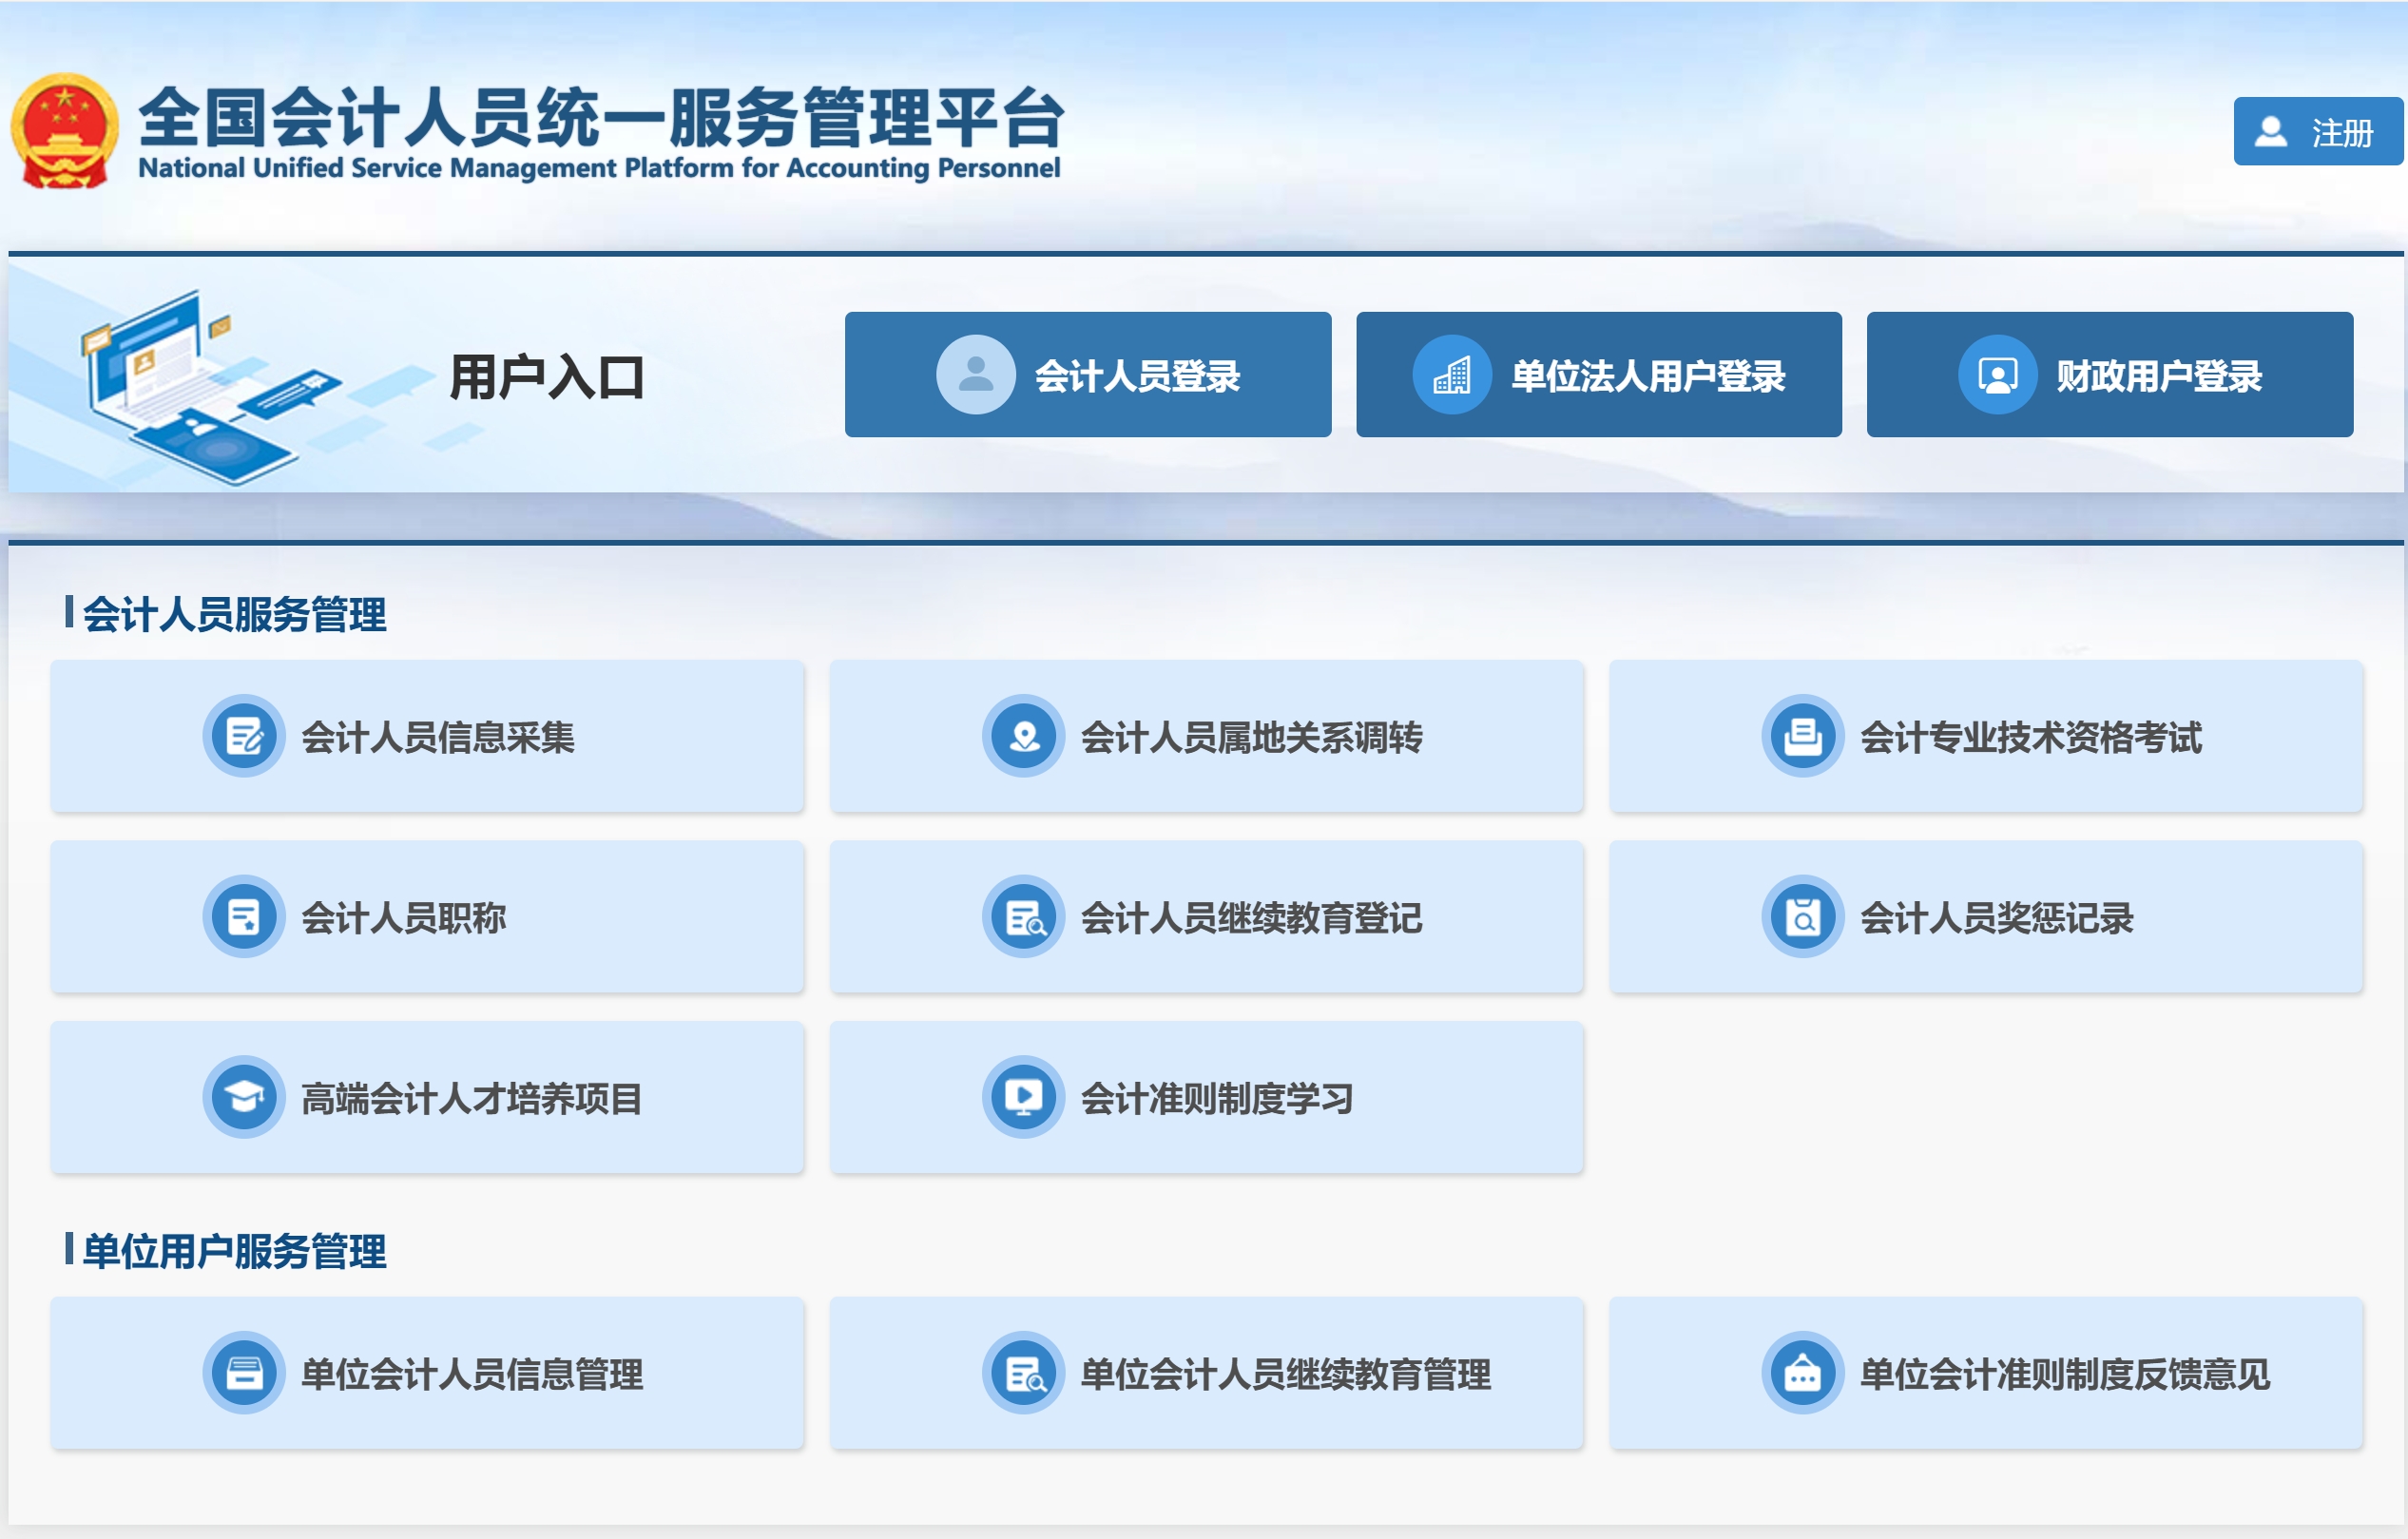
Task: Click the search-document icon of 会计人员继续教育登记
Action: pyautogui.click(x=1023, y=917)
